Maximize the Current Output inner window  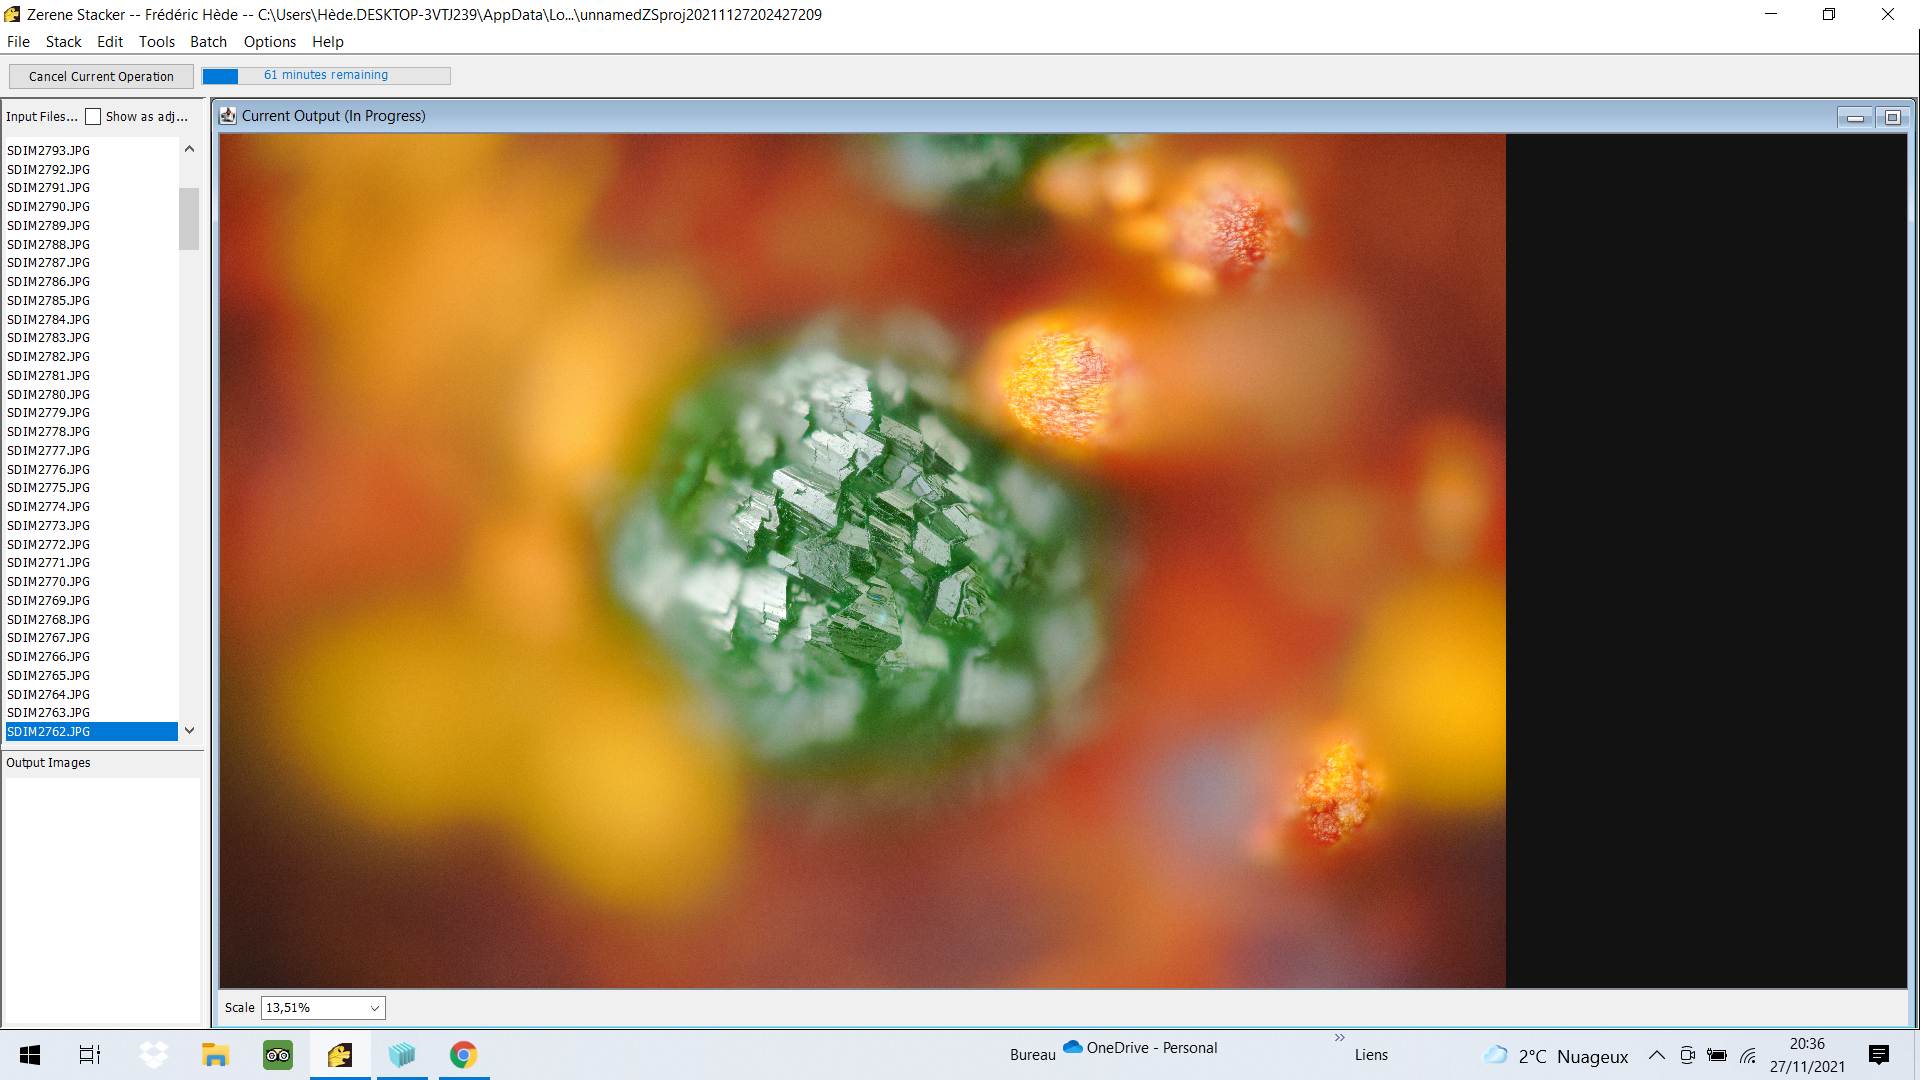point(1892,117)
